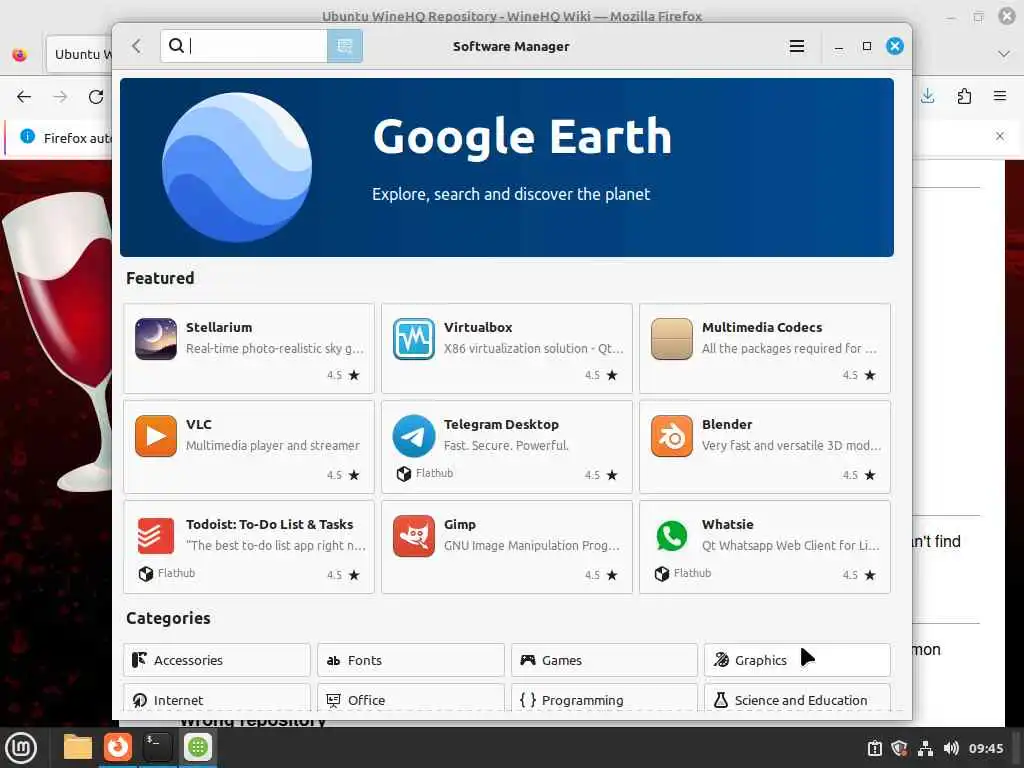Open Firefox downloads panel

pyautogui.click(x=927, y=97)
